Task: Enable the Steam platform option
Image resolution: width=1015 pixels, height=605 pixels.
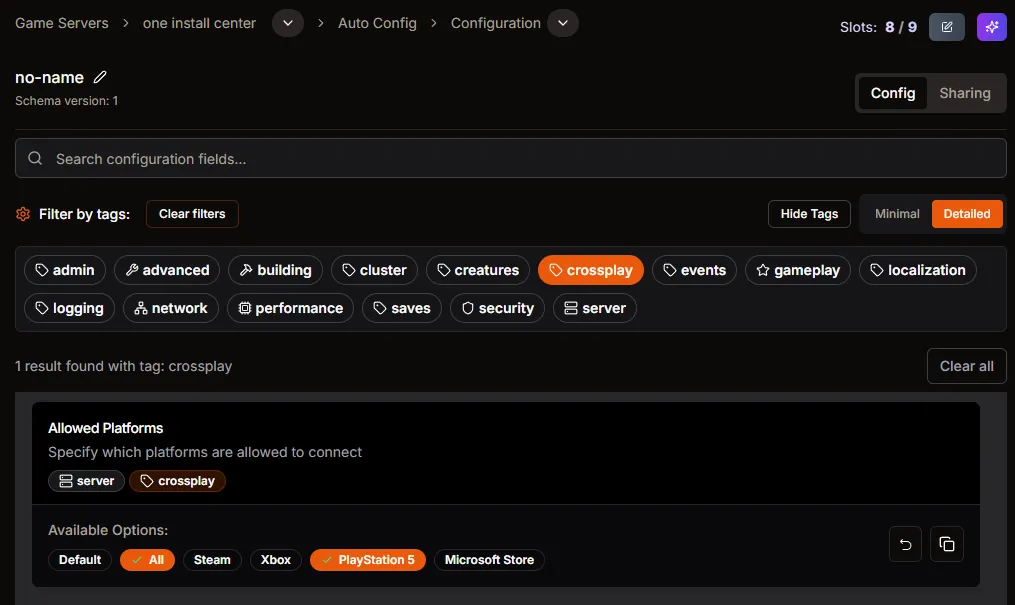Action: 212,560
